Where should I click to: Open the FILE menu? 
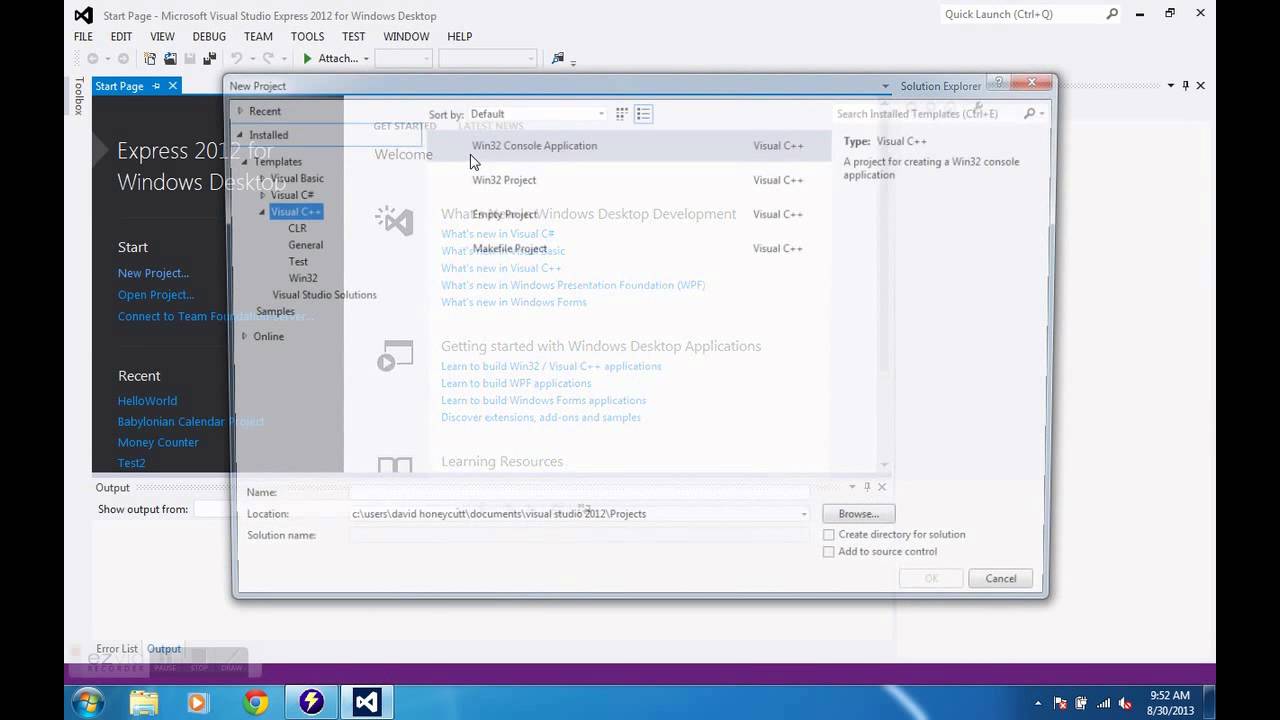point(83,37)
